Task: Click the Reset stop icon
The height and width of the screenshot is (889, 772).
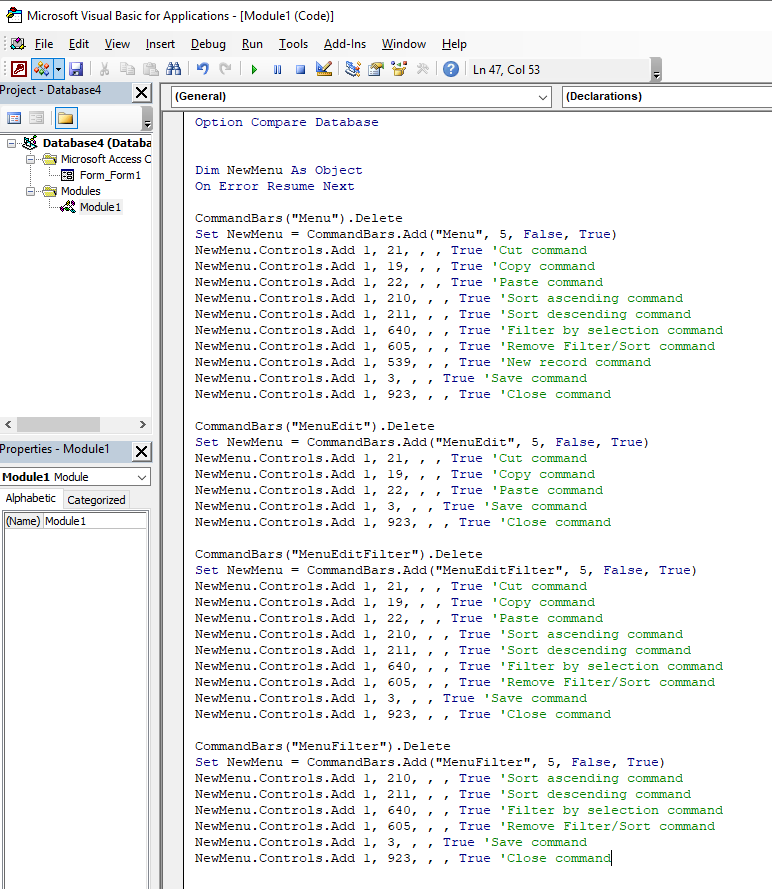Action: (300, 69)
